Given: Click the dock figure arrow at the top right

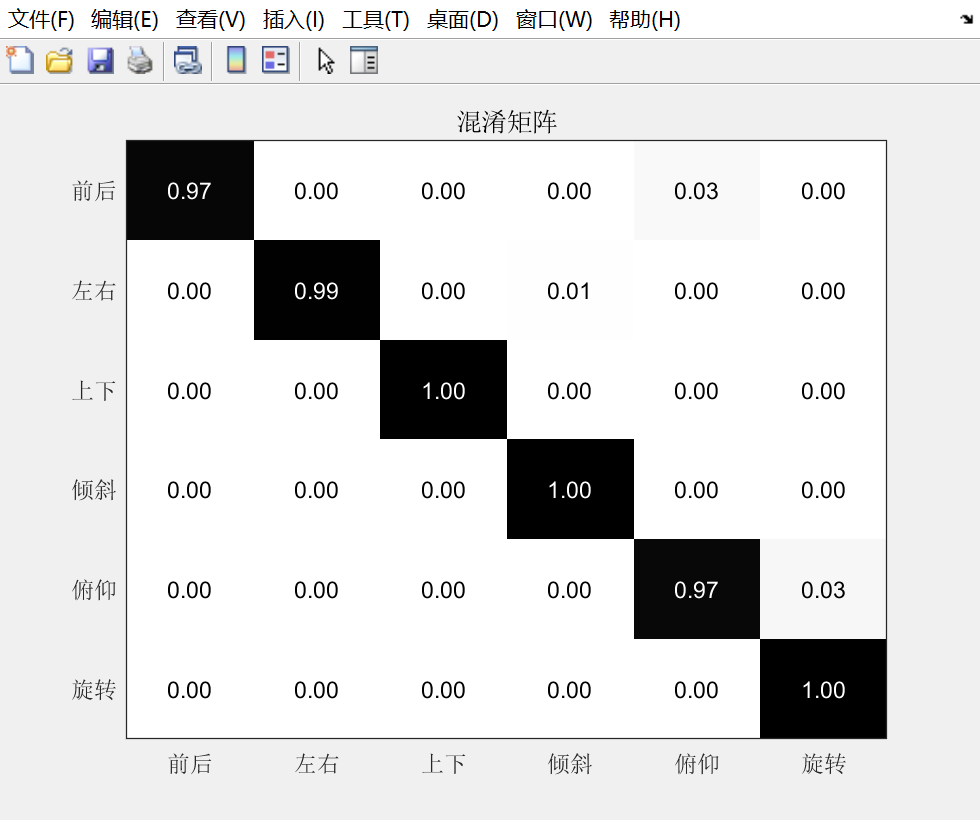Looking at the screenshot, I should [x=967, y=19].
